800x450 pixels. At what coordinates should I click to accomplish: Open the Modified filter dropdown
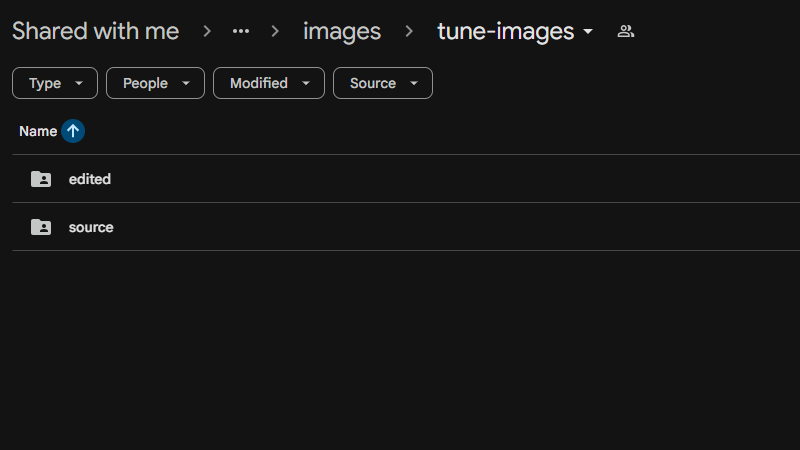pos(268,83)
